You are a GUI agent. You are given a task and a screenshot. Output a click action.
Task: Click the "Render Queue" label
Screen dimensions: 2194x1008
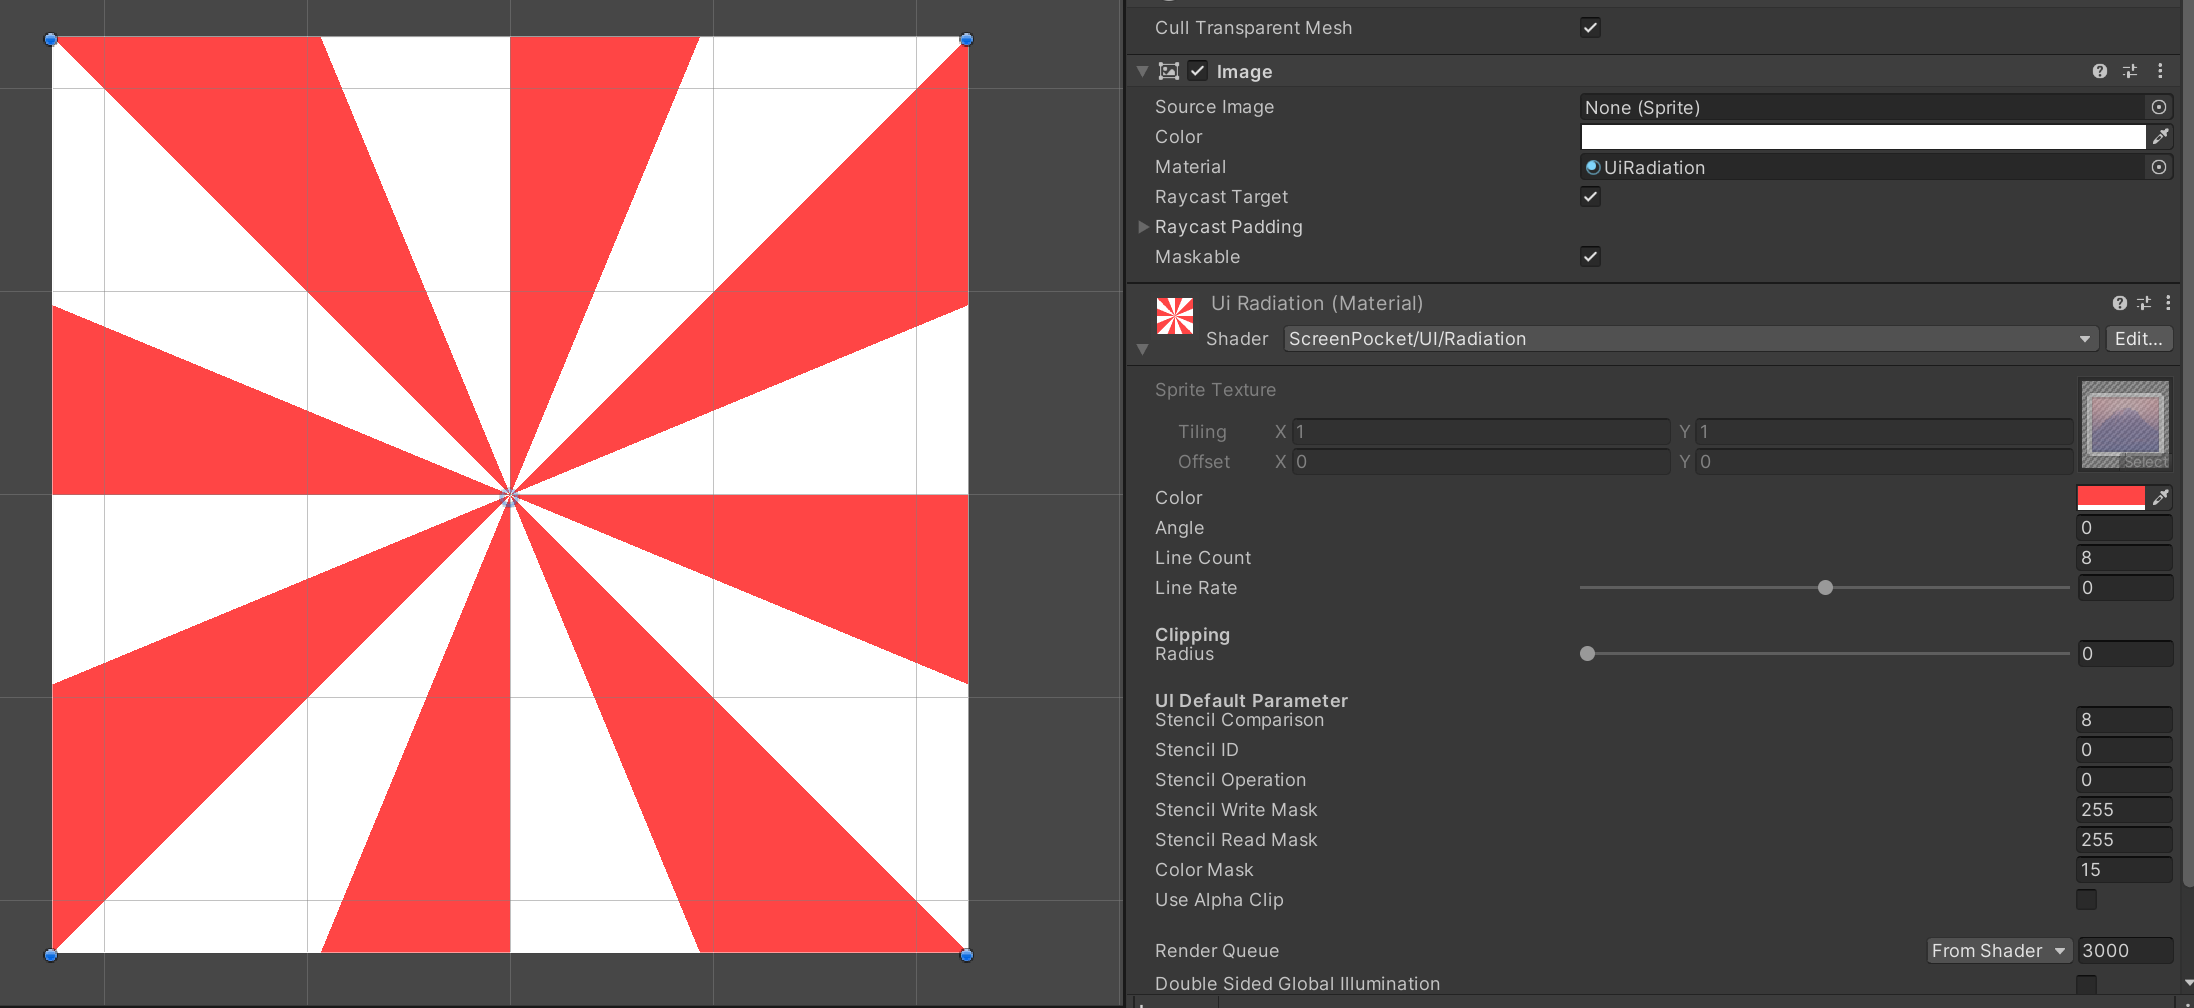pos(1217,951)
